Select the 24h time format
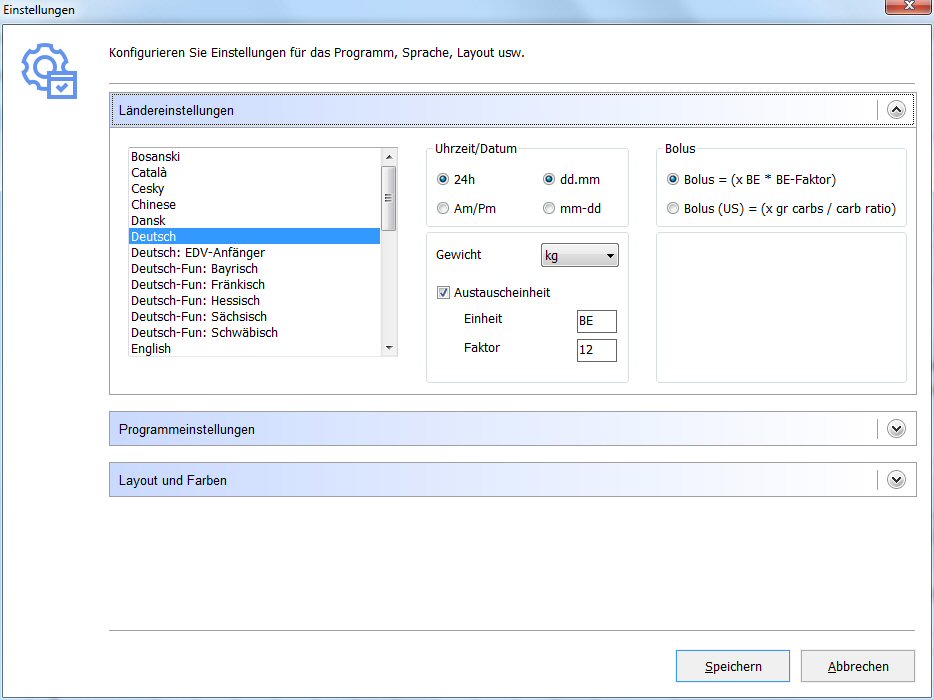 tap(443, 180)
